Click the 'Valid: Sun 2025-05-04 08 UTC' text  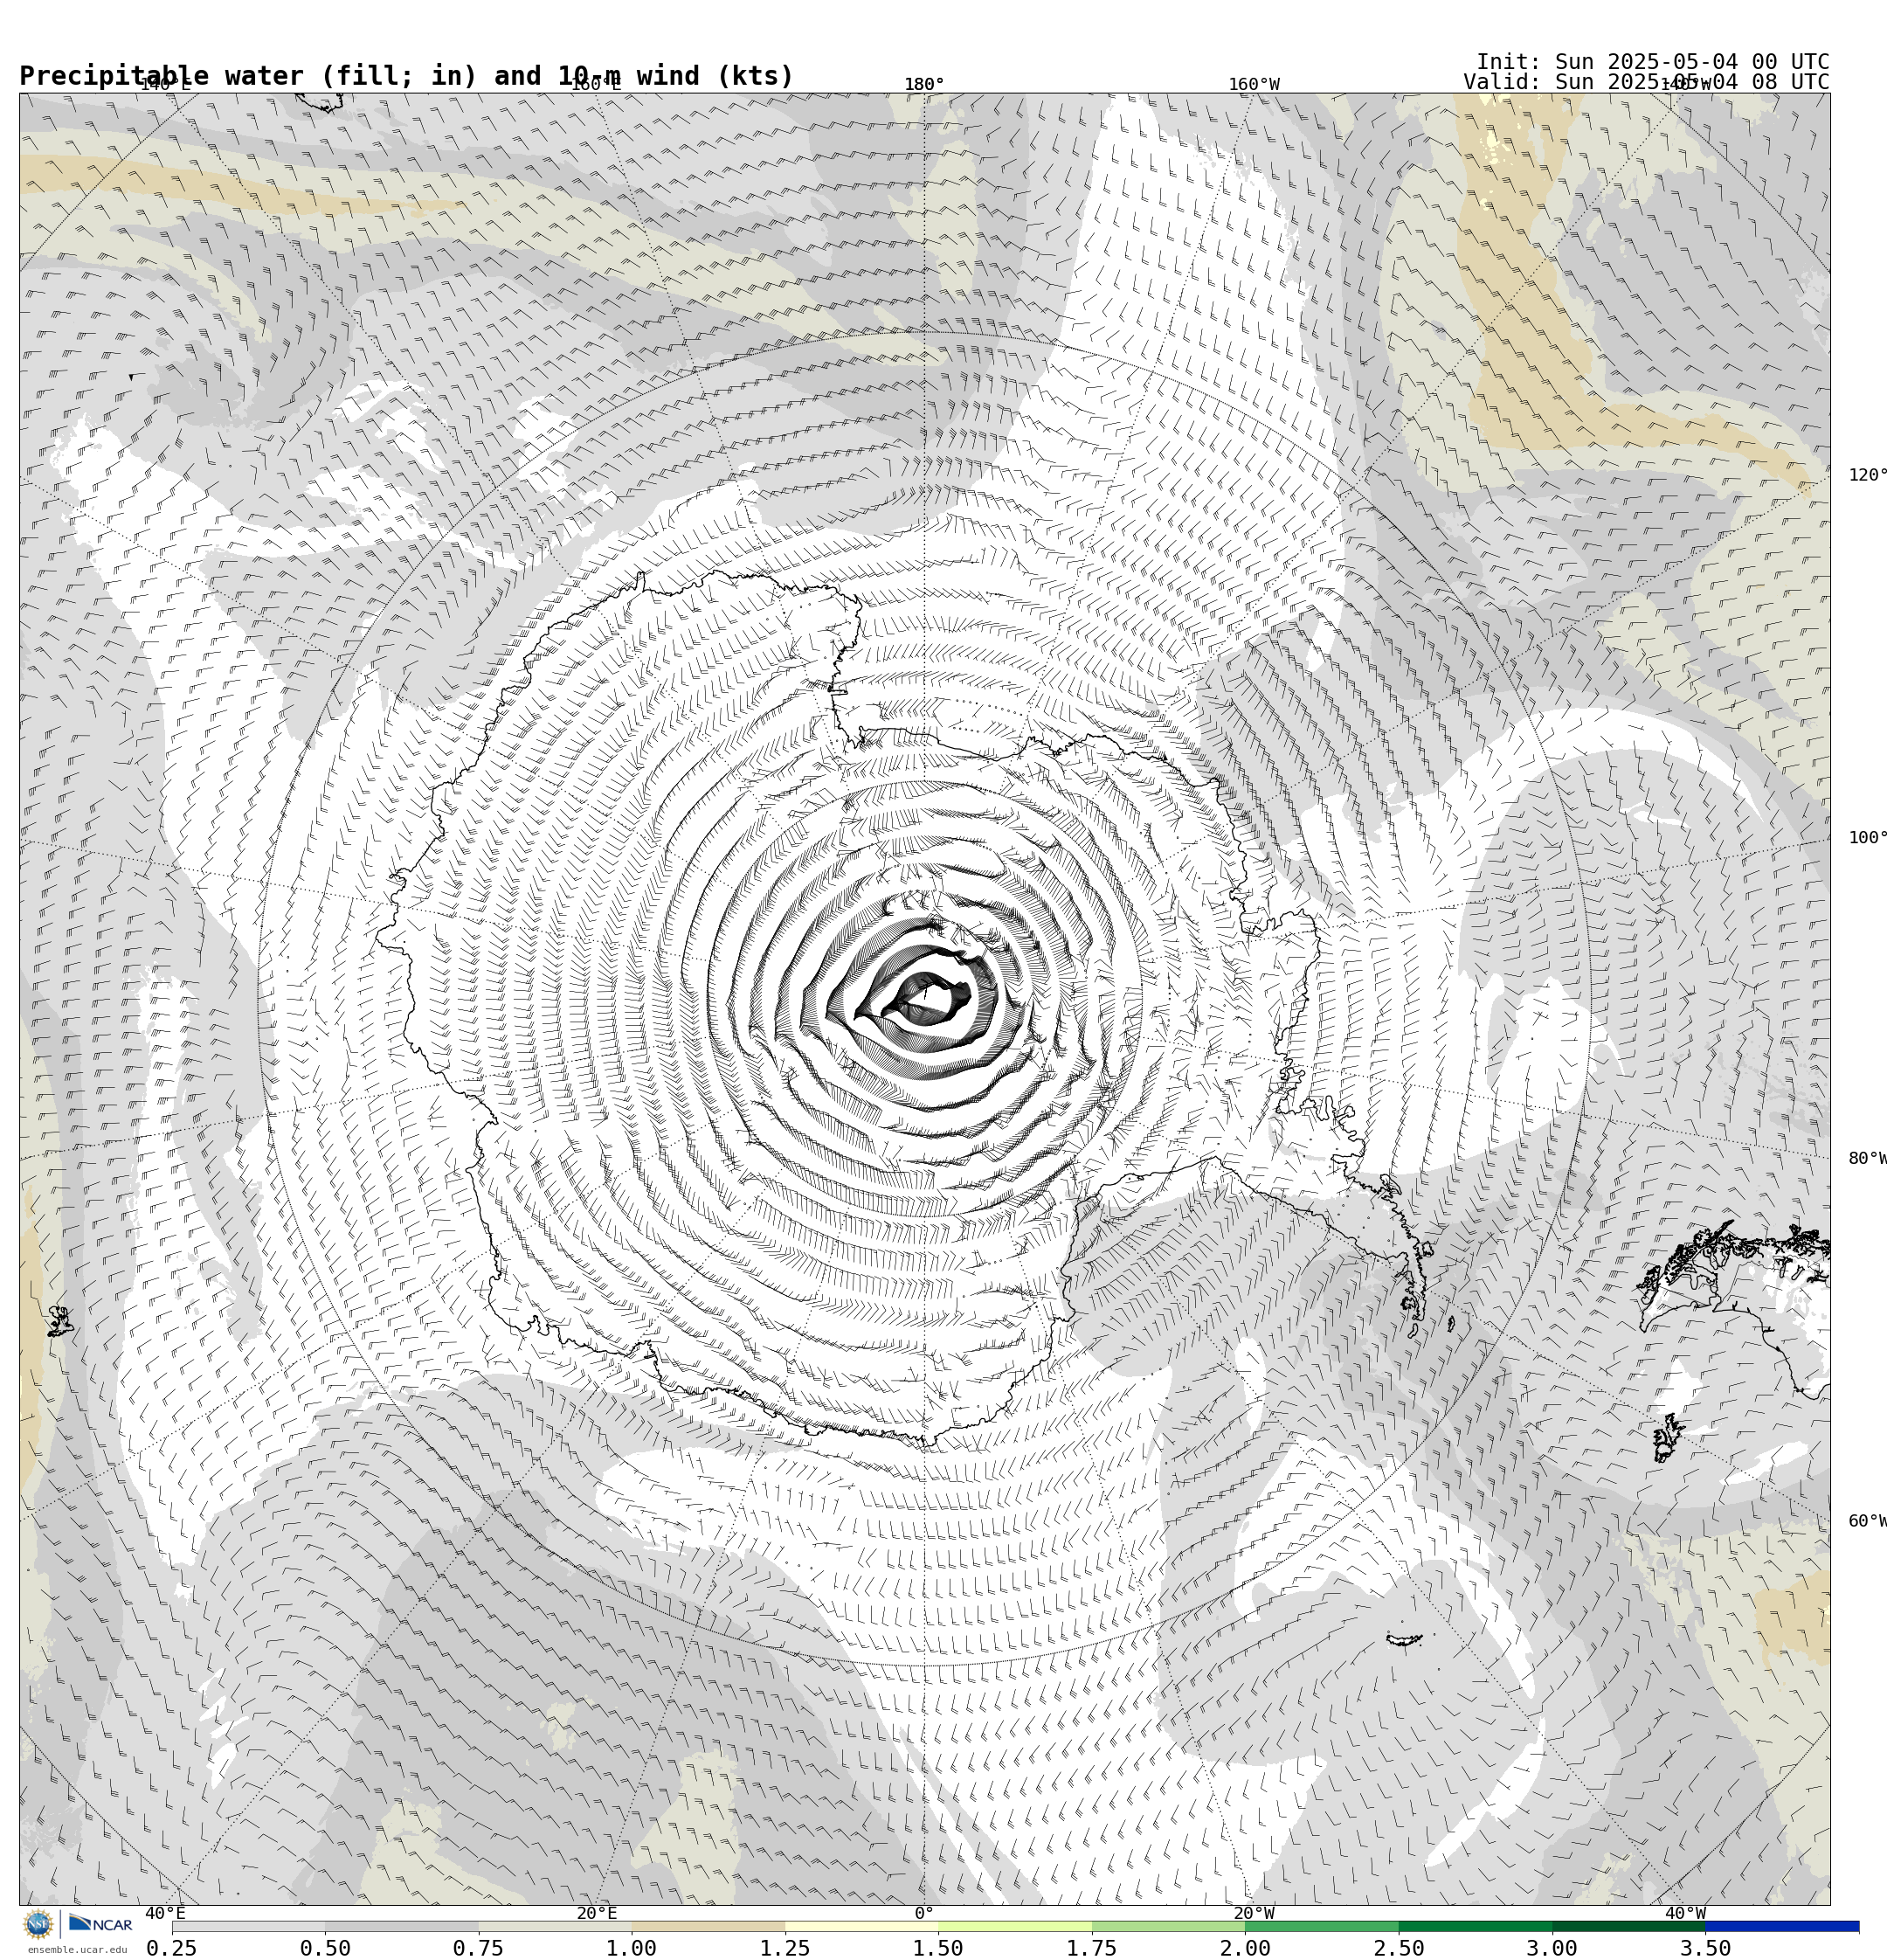click(1646, 82)
